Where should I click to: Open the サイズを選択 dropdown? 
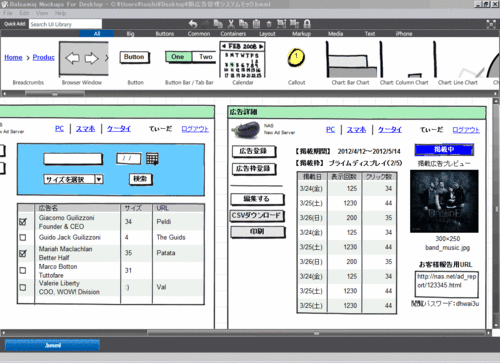[x=74, y=179]
